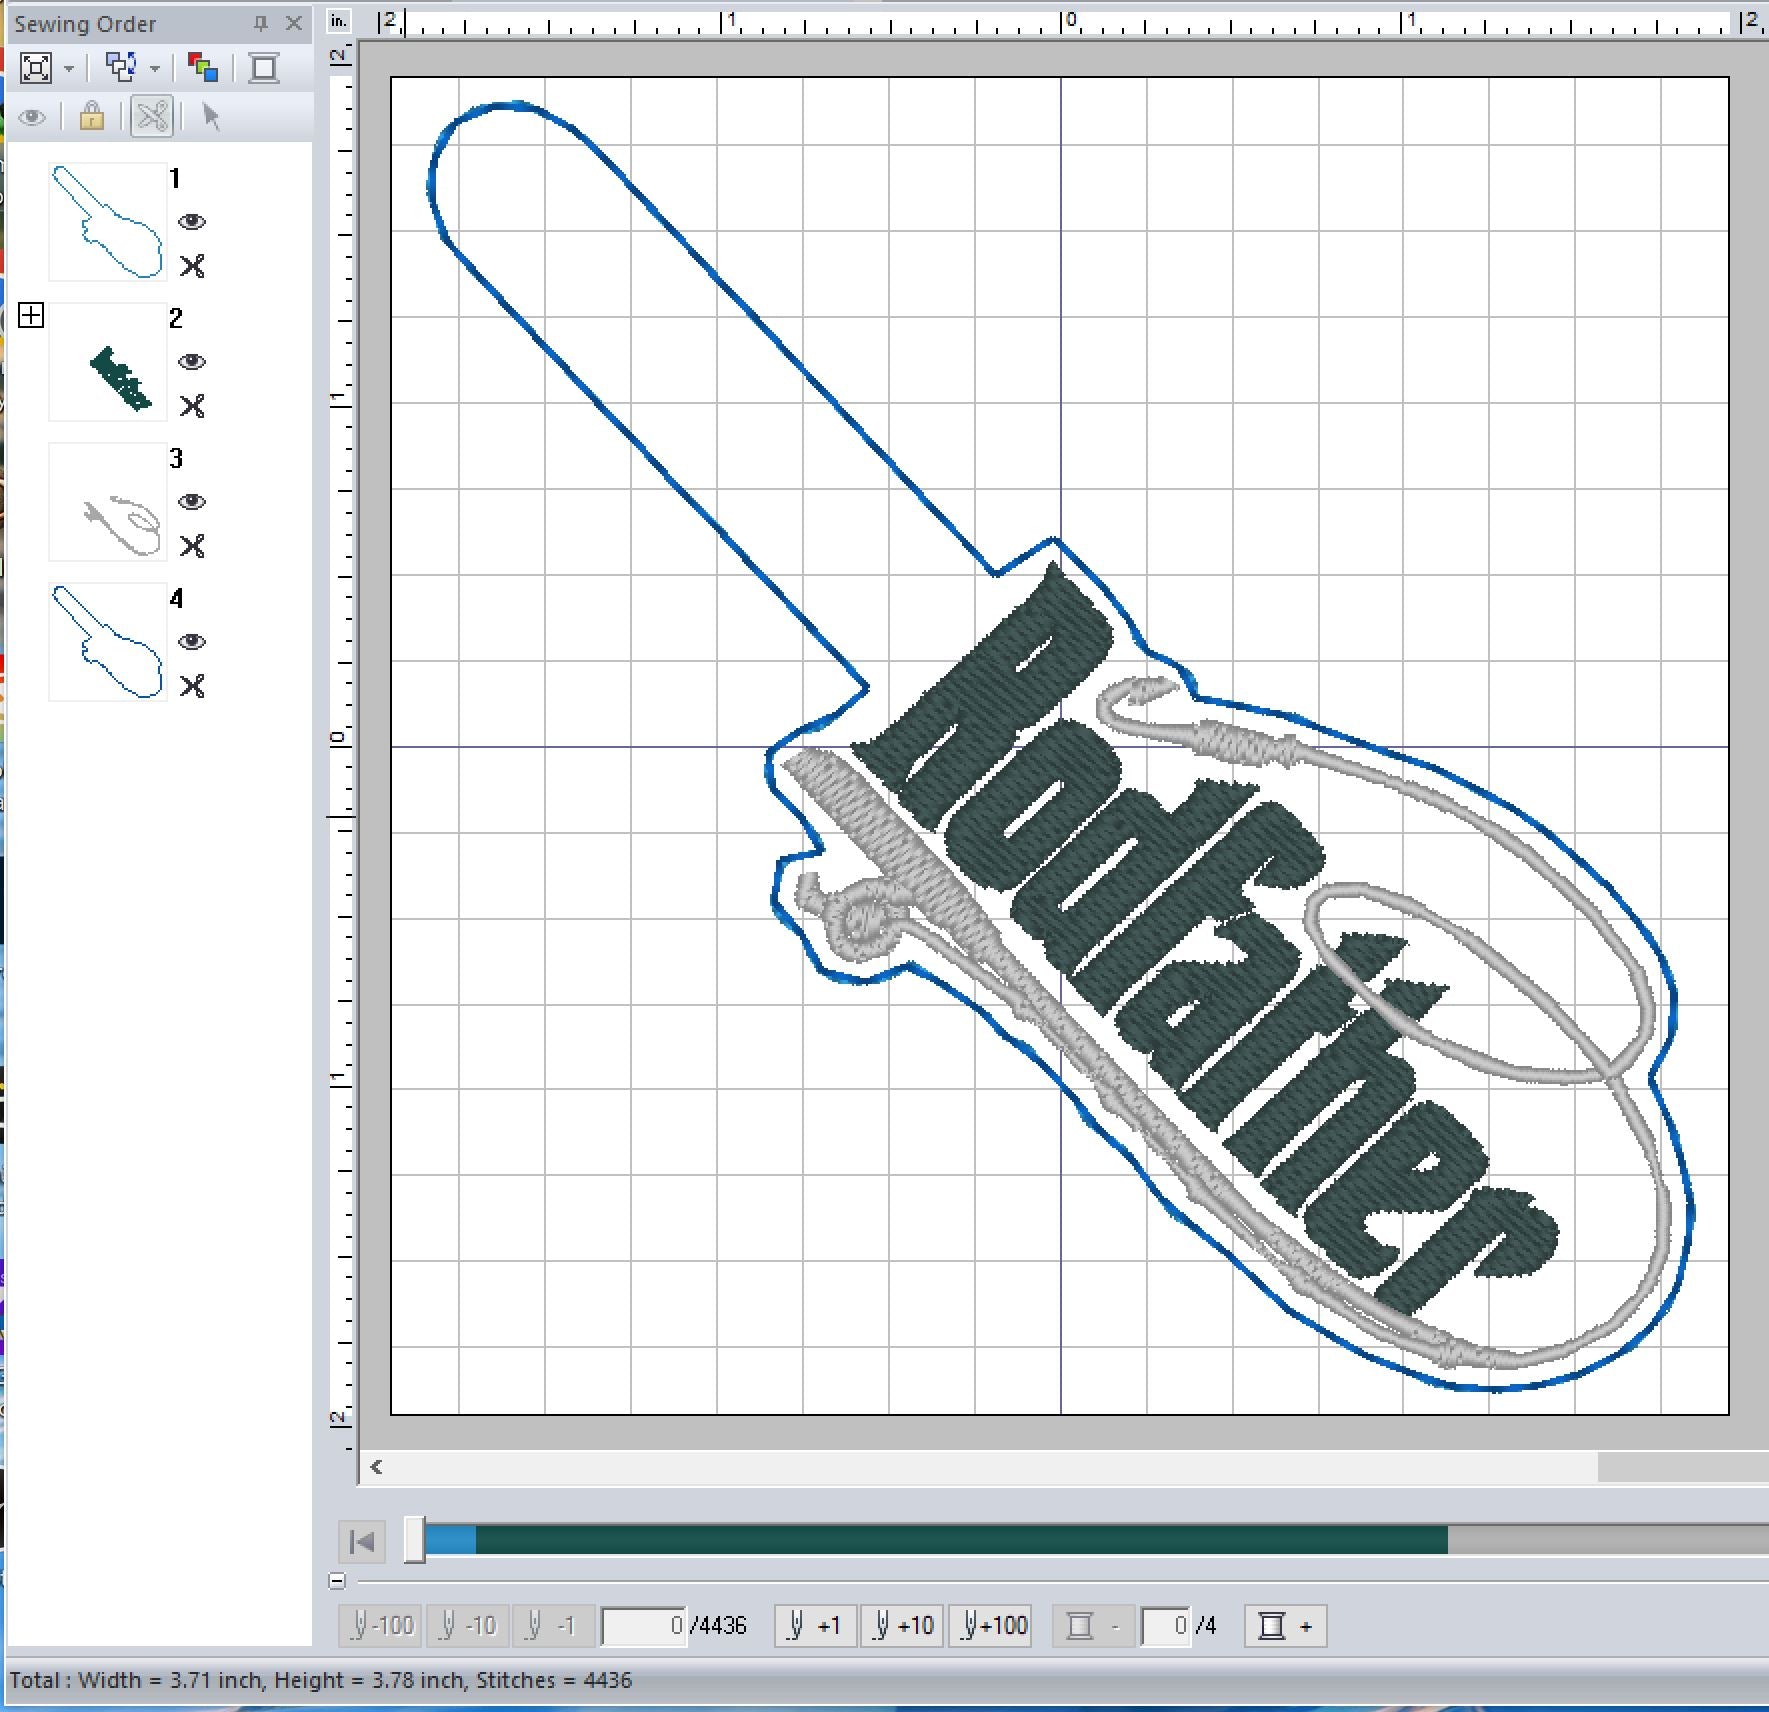Click the zoom-to-fit icon in Sewing Order
The width and height of the screenshot is (1769, 1712).
(x=36, y=68)
